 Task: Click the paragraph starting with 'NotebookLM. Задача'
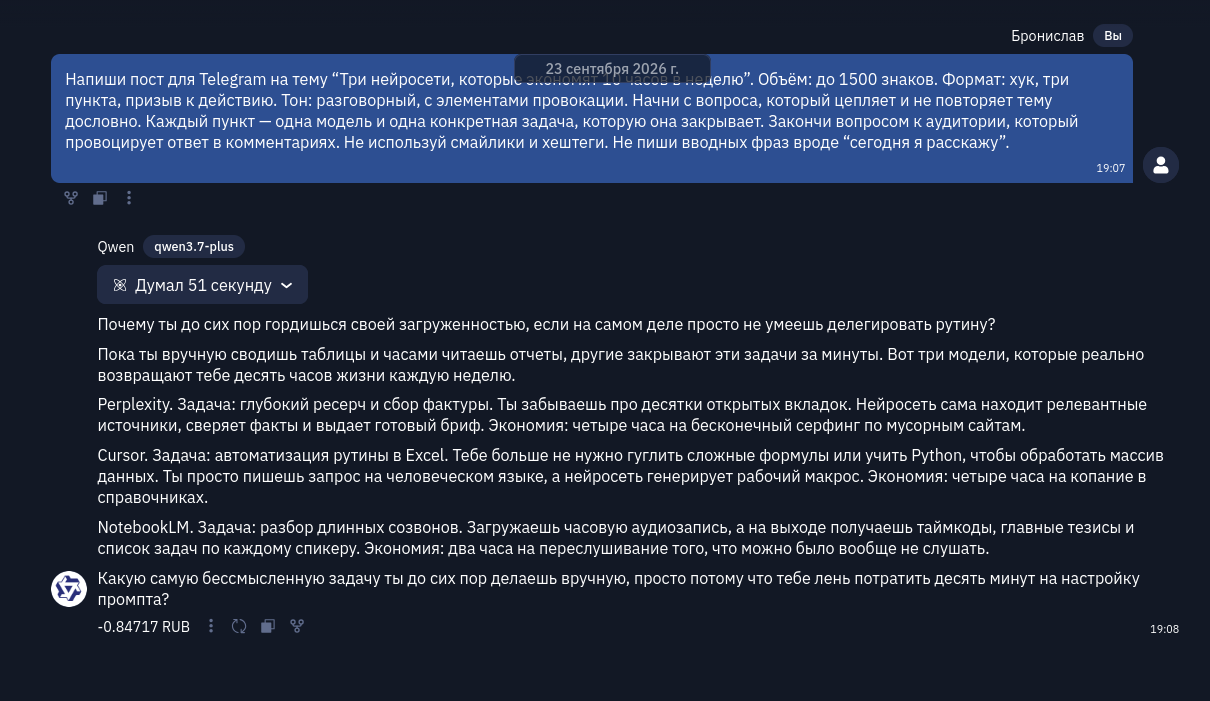[x=616, y=538]
